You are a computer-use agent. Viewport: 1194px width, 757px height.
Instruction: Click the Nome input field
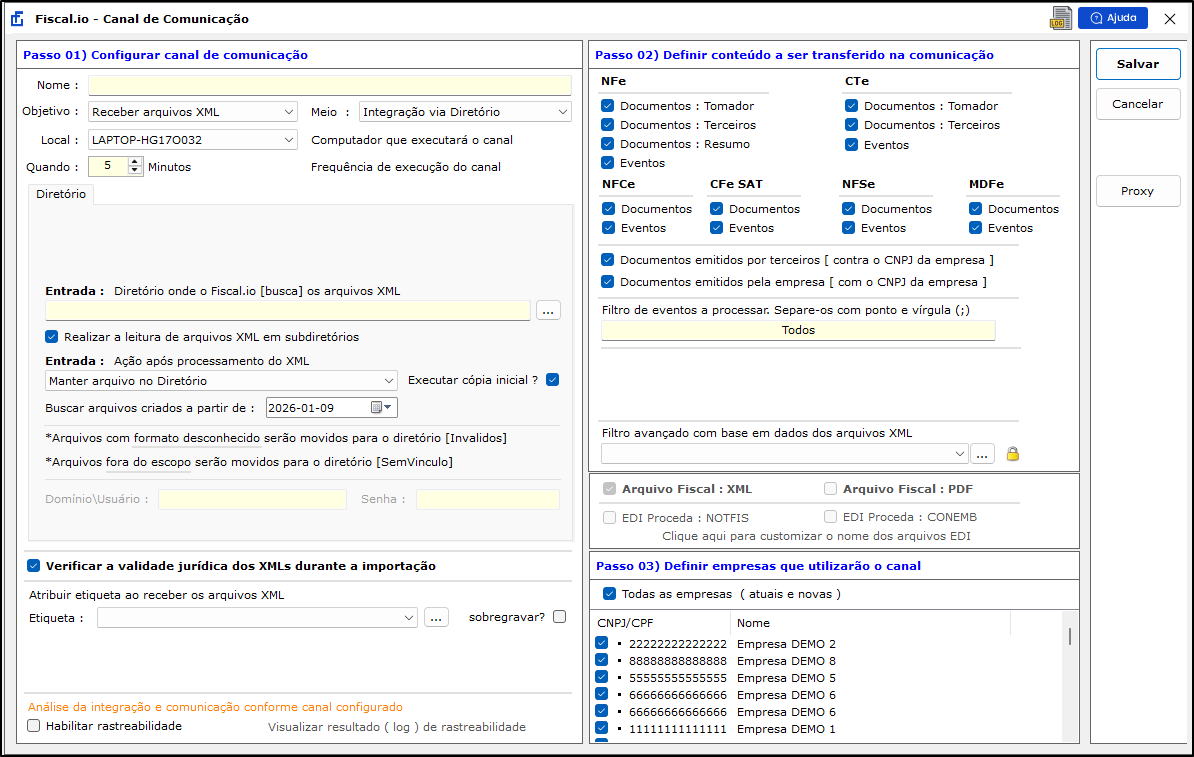pyautogui.click(x=329, y=85)
